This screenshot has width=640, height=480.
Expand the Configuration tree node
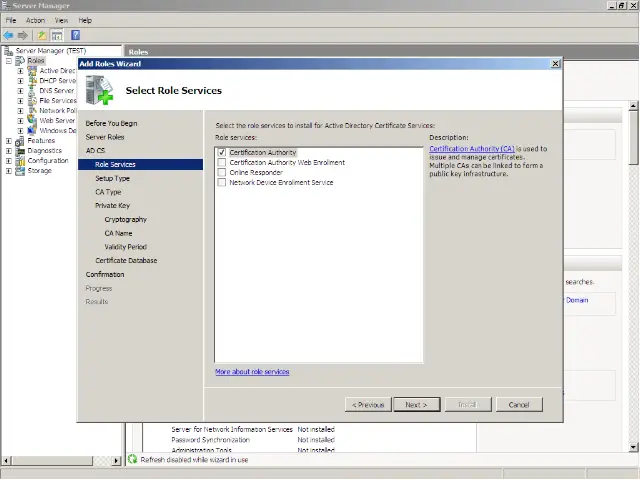(9, 161)
